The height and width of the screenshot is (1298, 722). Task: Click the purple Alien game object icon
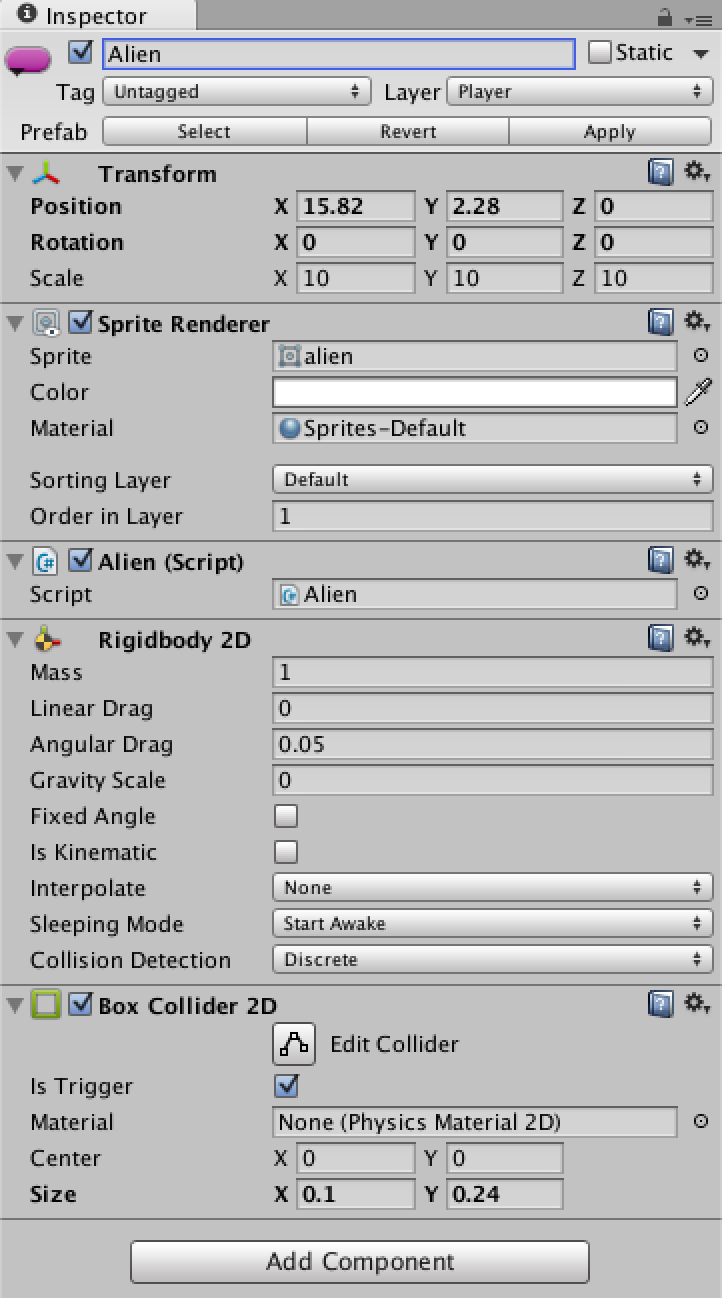29,60
